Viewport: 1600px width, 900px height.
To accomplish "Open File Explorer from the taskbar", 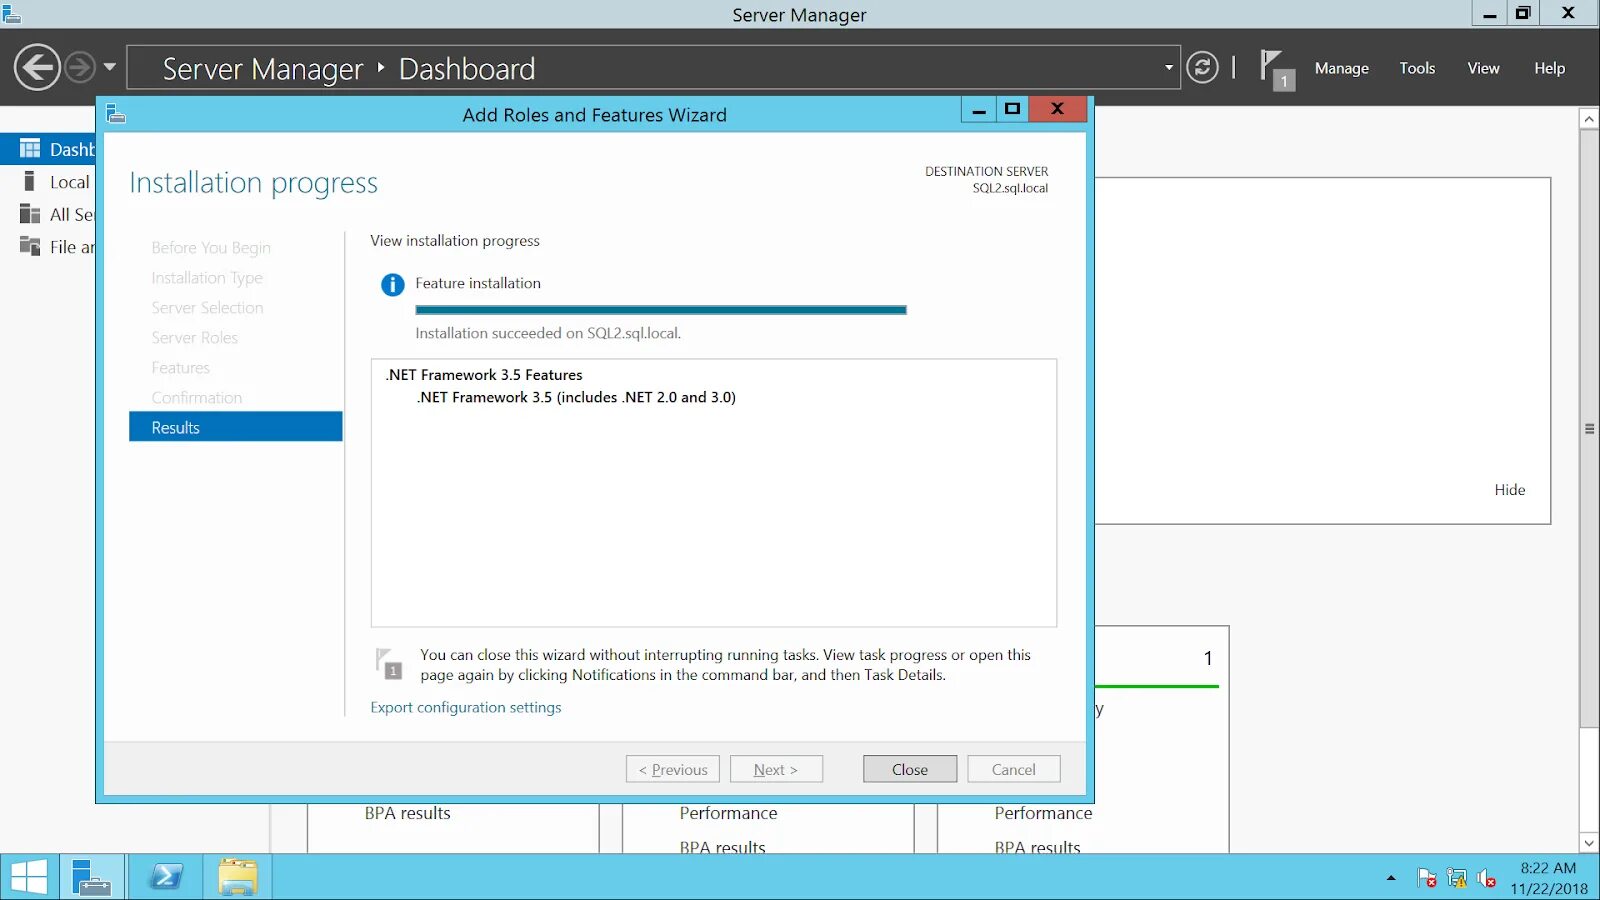I will pos(238,877).
